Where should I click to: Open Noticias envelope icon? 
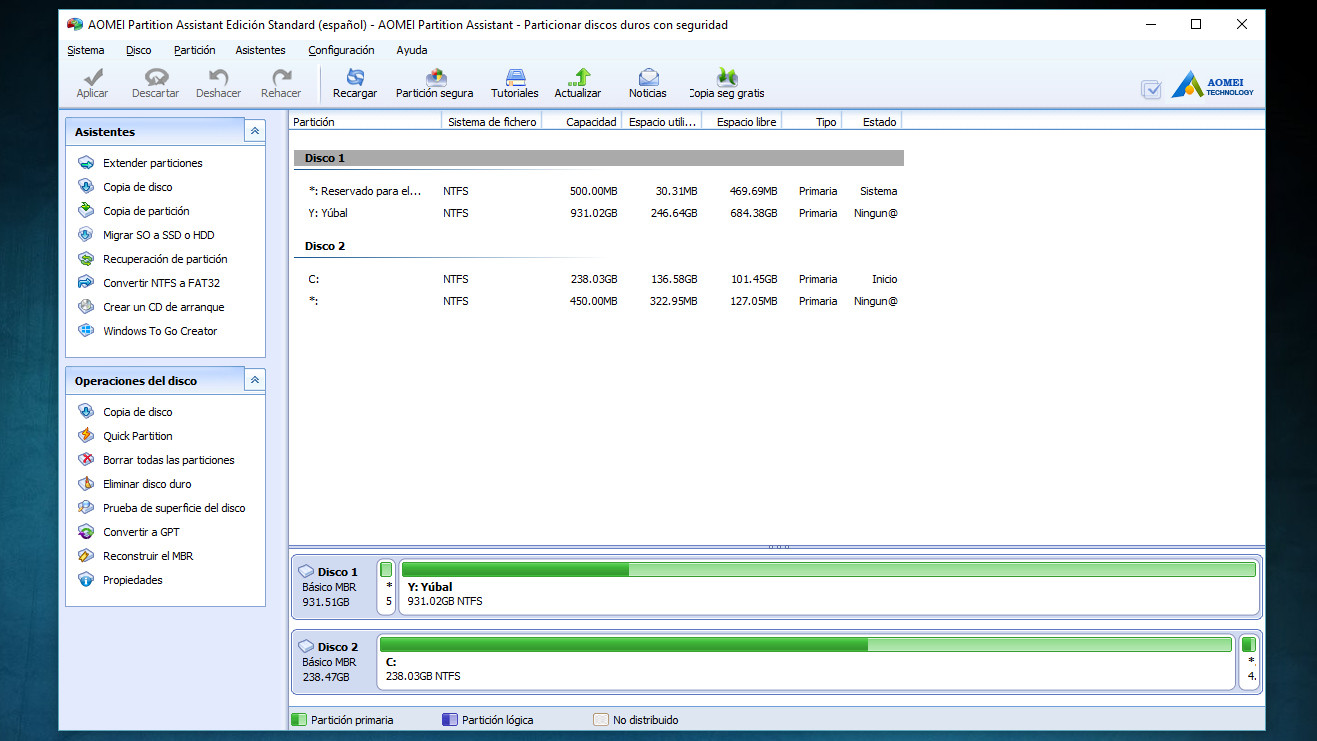pyautogui.click(x=648, y=78)
